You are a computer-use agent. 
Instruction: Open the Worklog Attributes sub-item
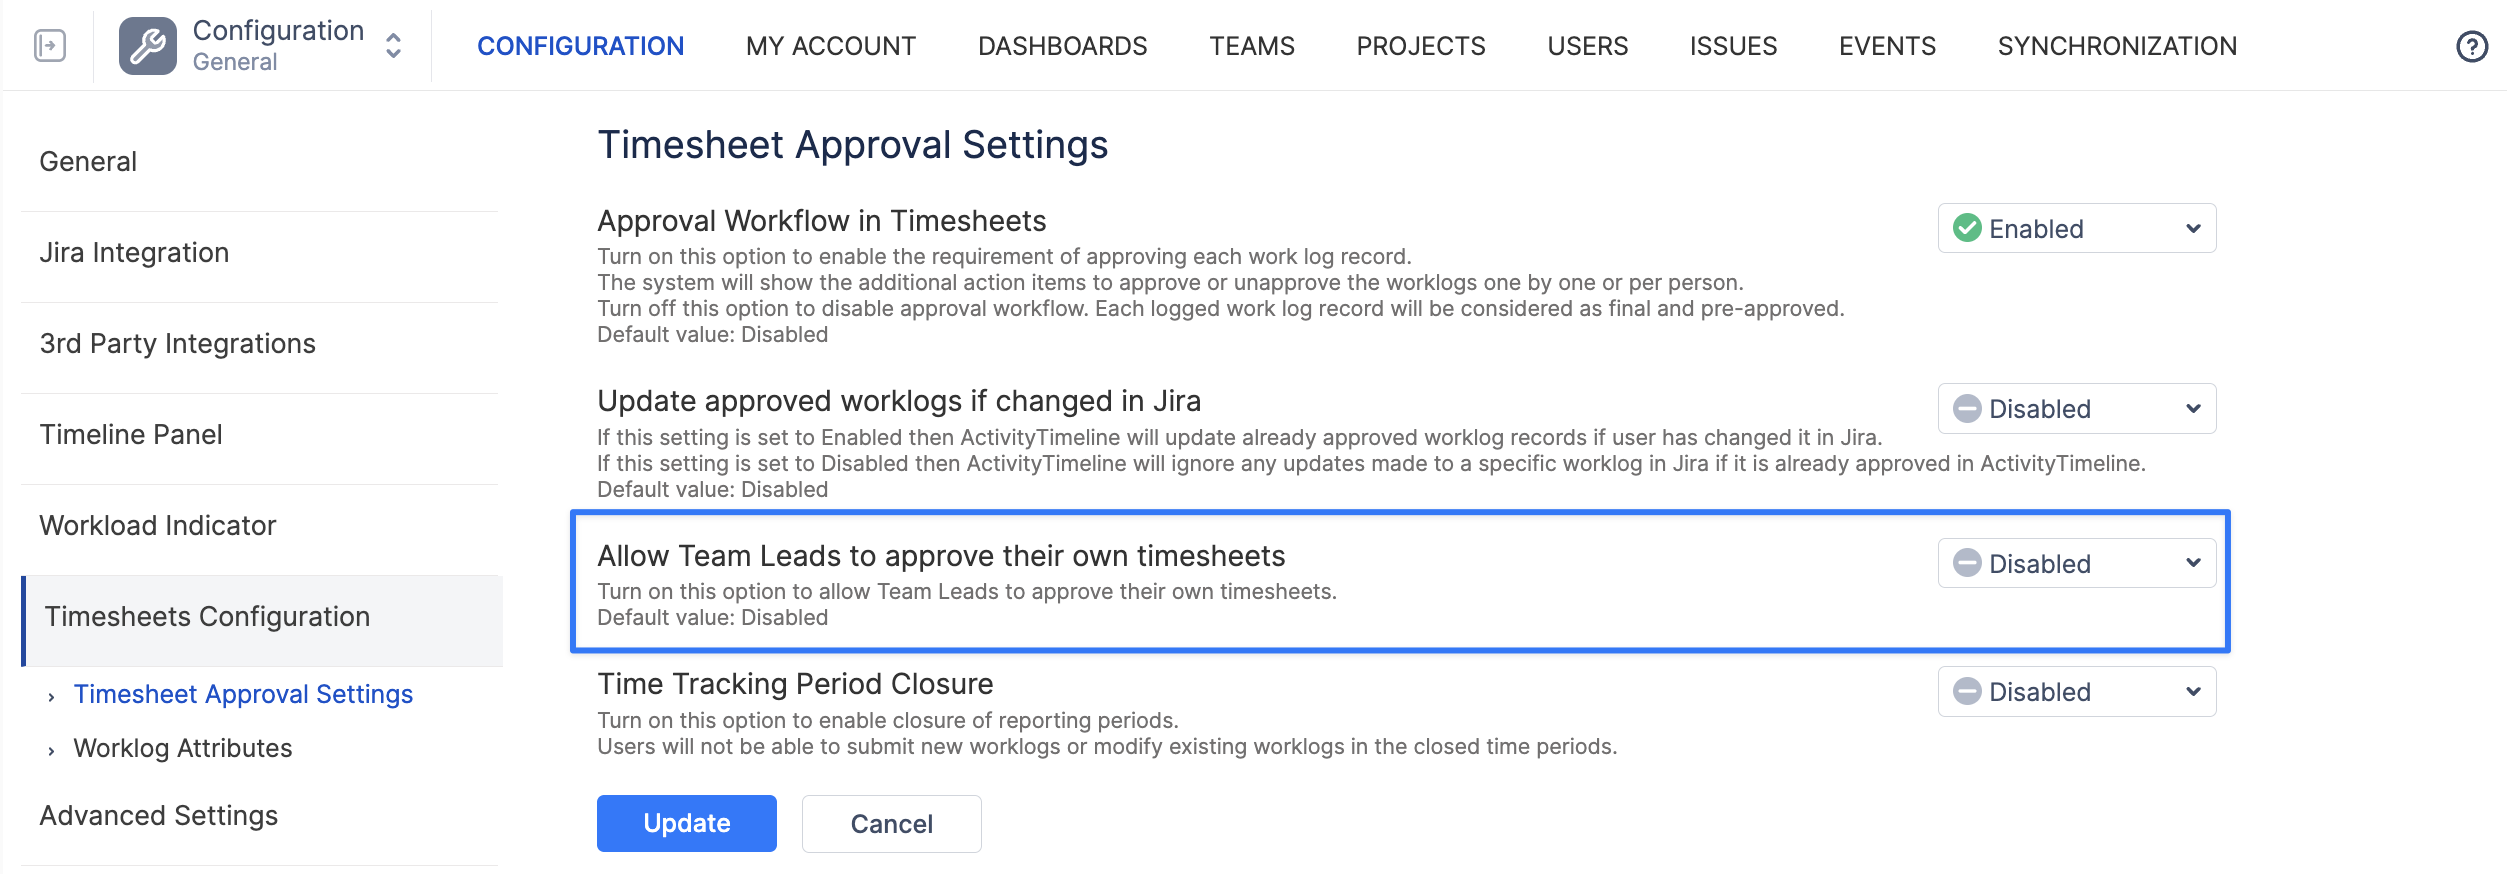183,748
